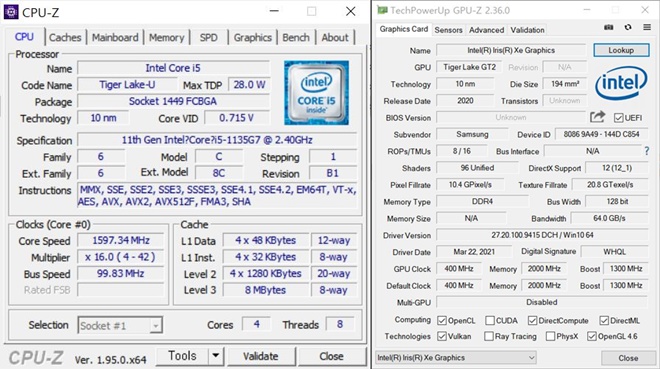Click the Bandwidth value 64.0 GB/s
This screenshot has width=660, height=369.
pos(609,218)
